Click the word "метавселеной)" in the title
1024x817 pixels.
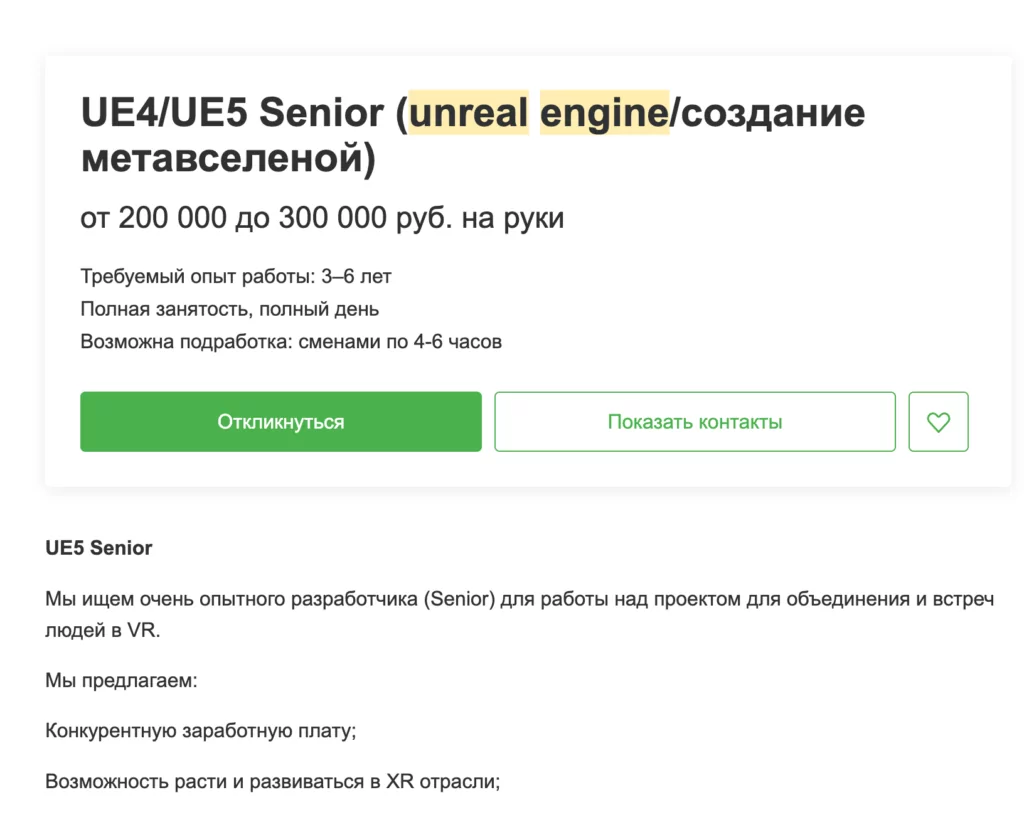228,159
